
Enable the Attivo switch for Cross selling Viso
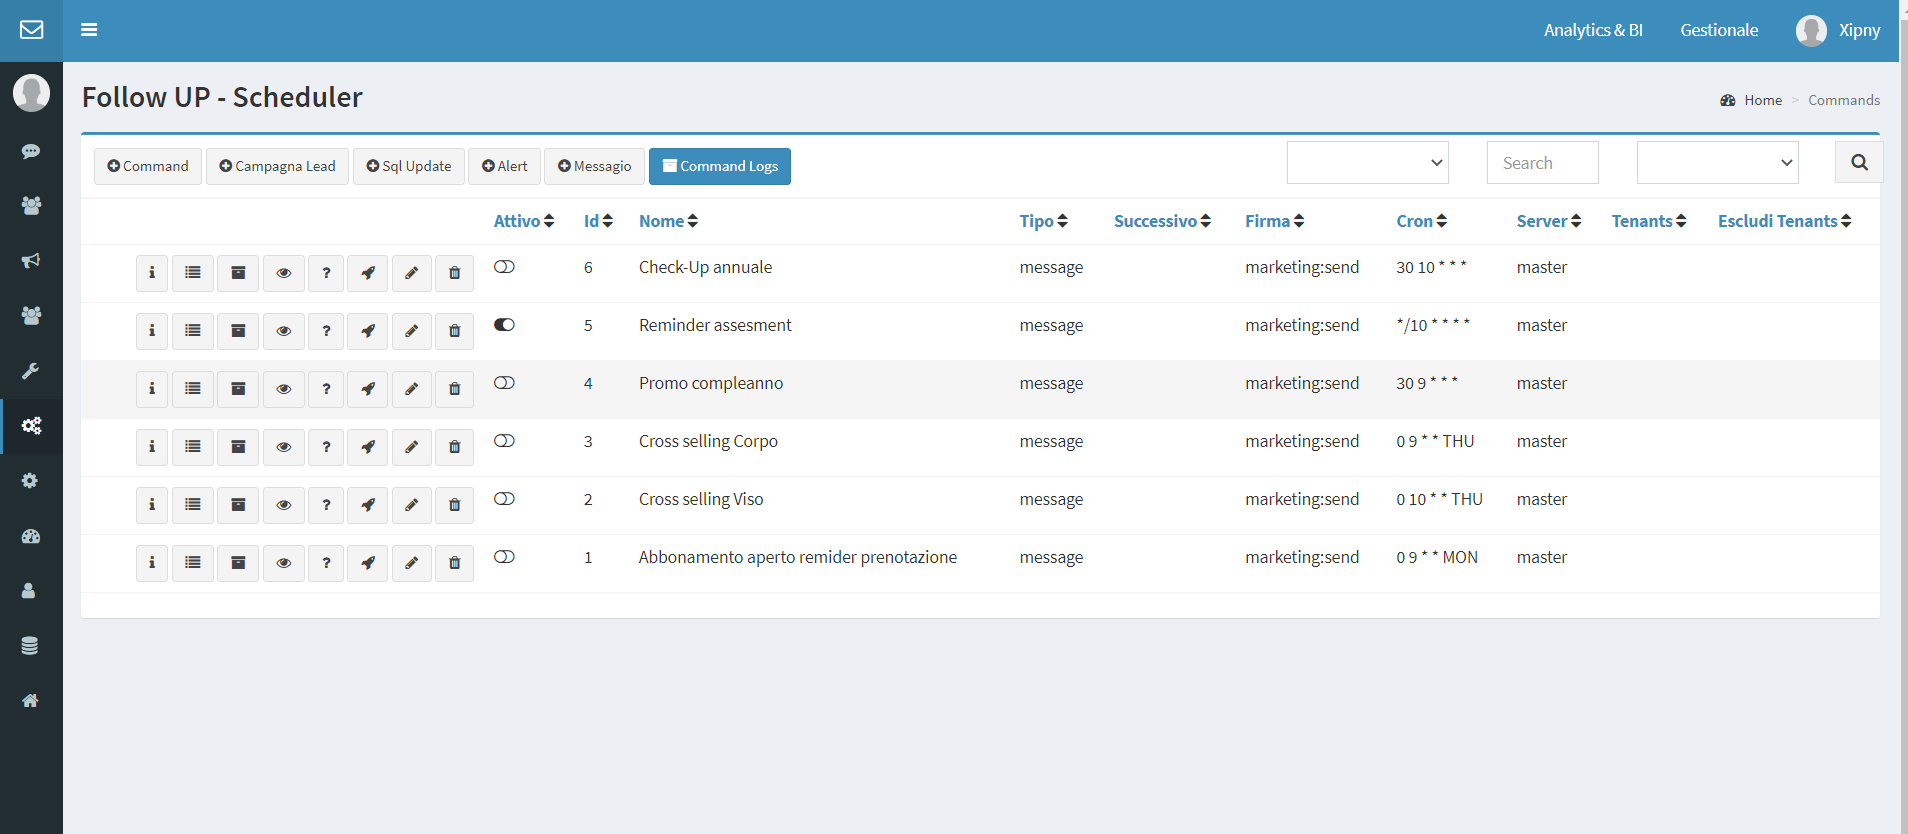pos(504,499)
